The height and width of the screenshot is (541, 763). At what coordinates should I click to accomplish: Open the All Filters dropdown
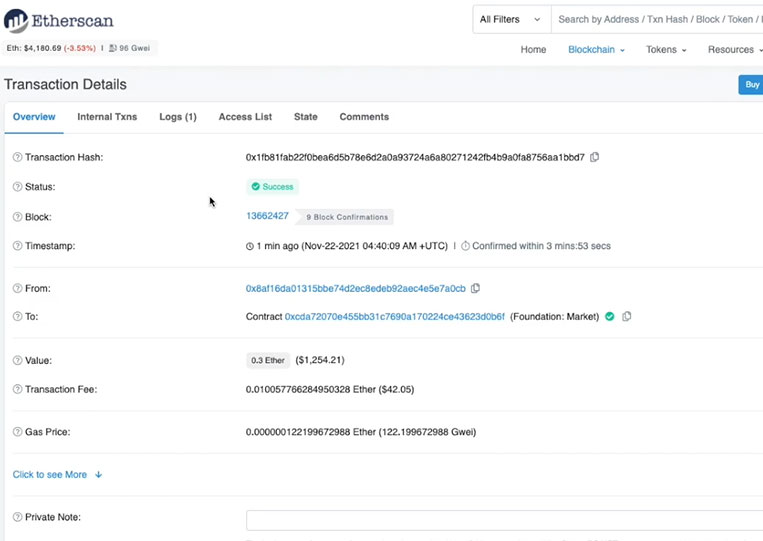[511, 19]
